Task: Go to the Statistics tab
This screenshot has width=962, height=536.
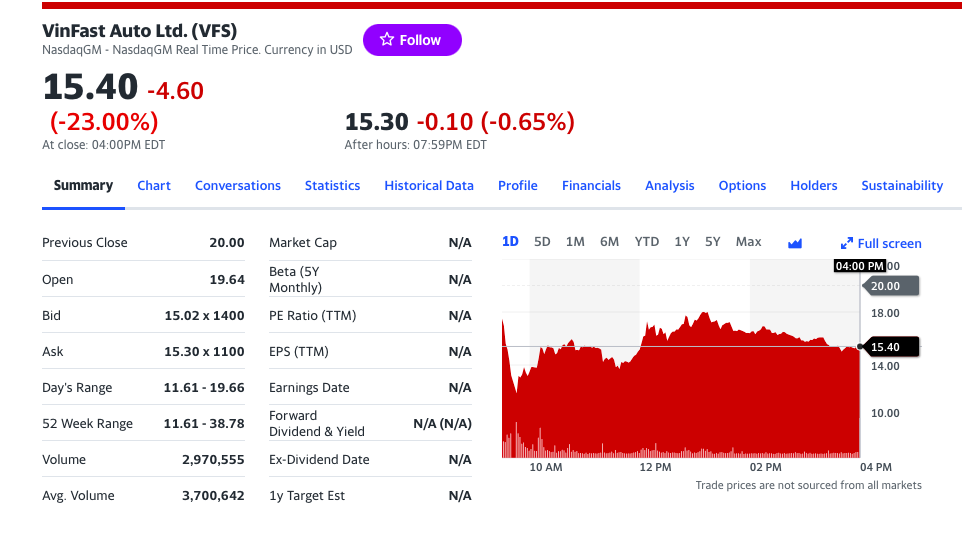Action: 333,185
